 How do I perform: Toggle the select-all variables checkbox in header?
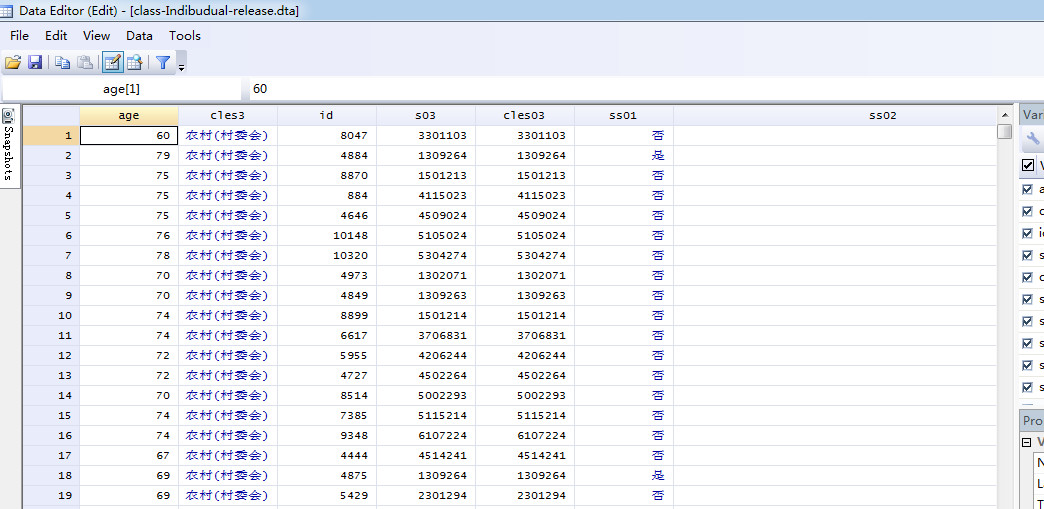[1028, 165]
